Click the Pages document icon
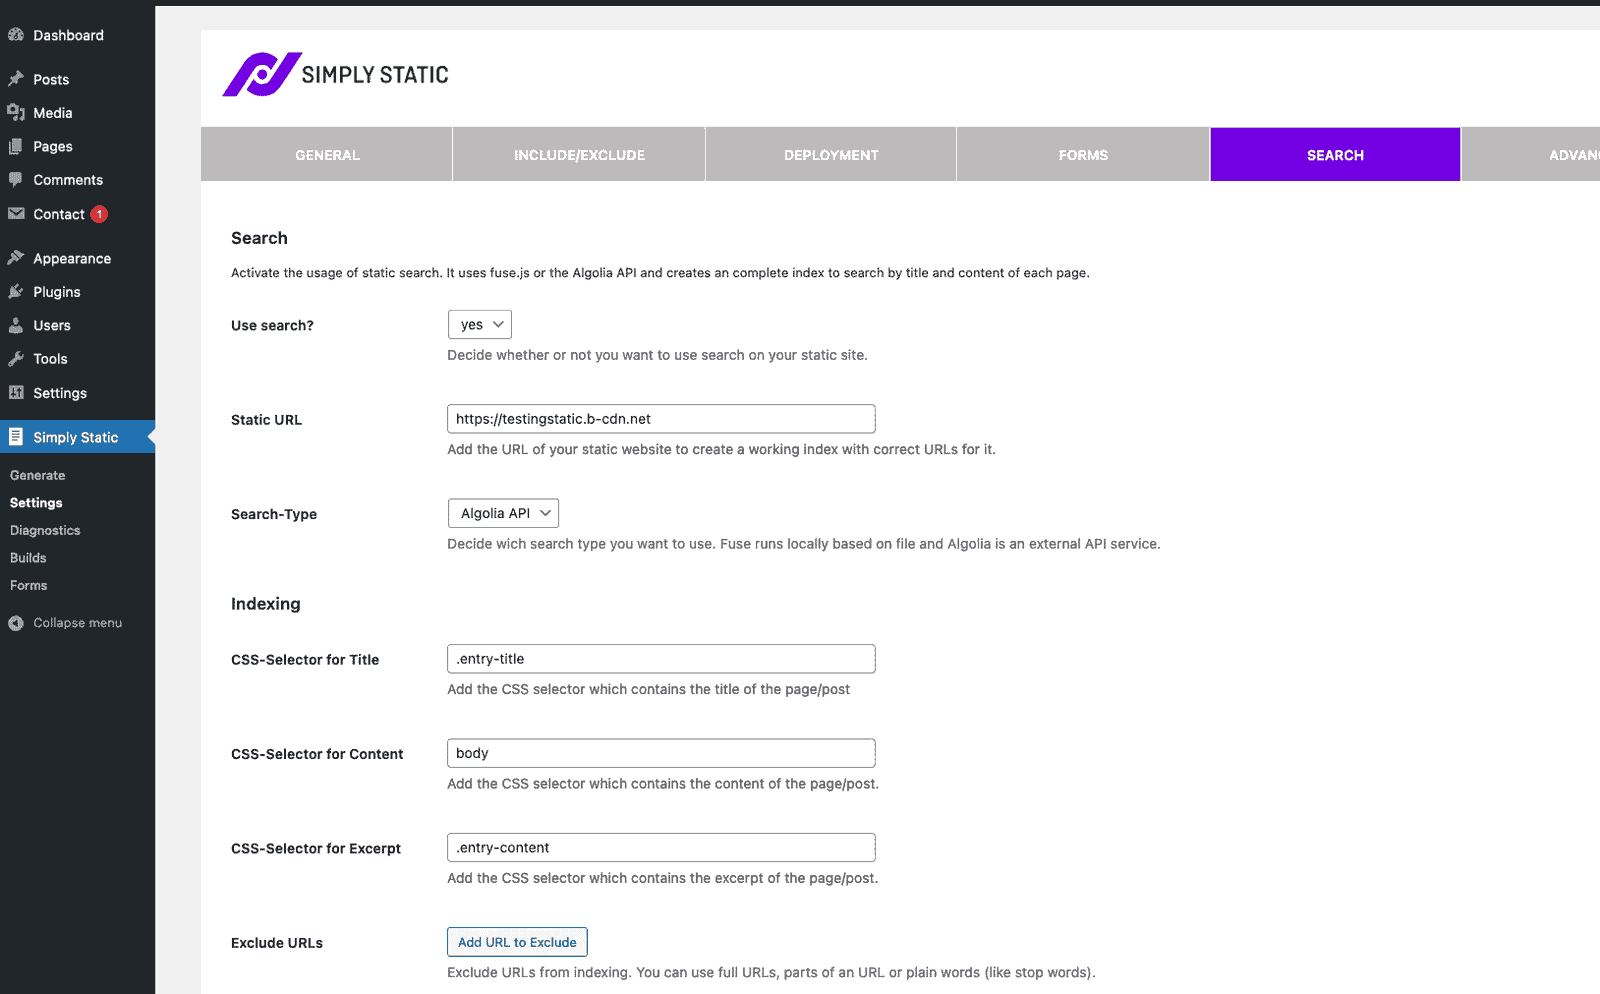The width and height of the screenshot is (1600, 994). (16, 146)
